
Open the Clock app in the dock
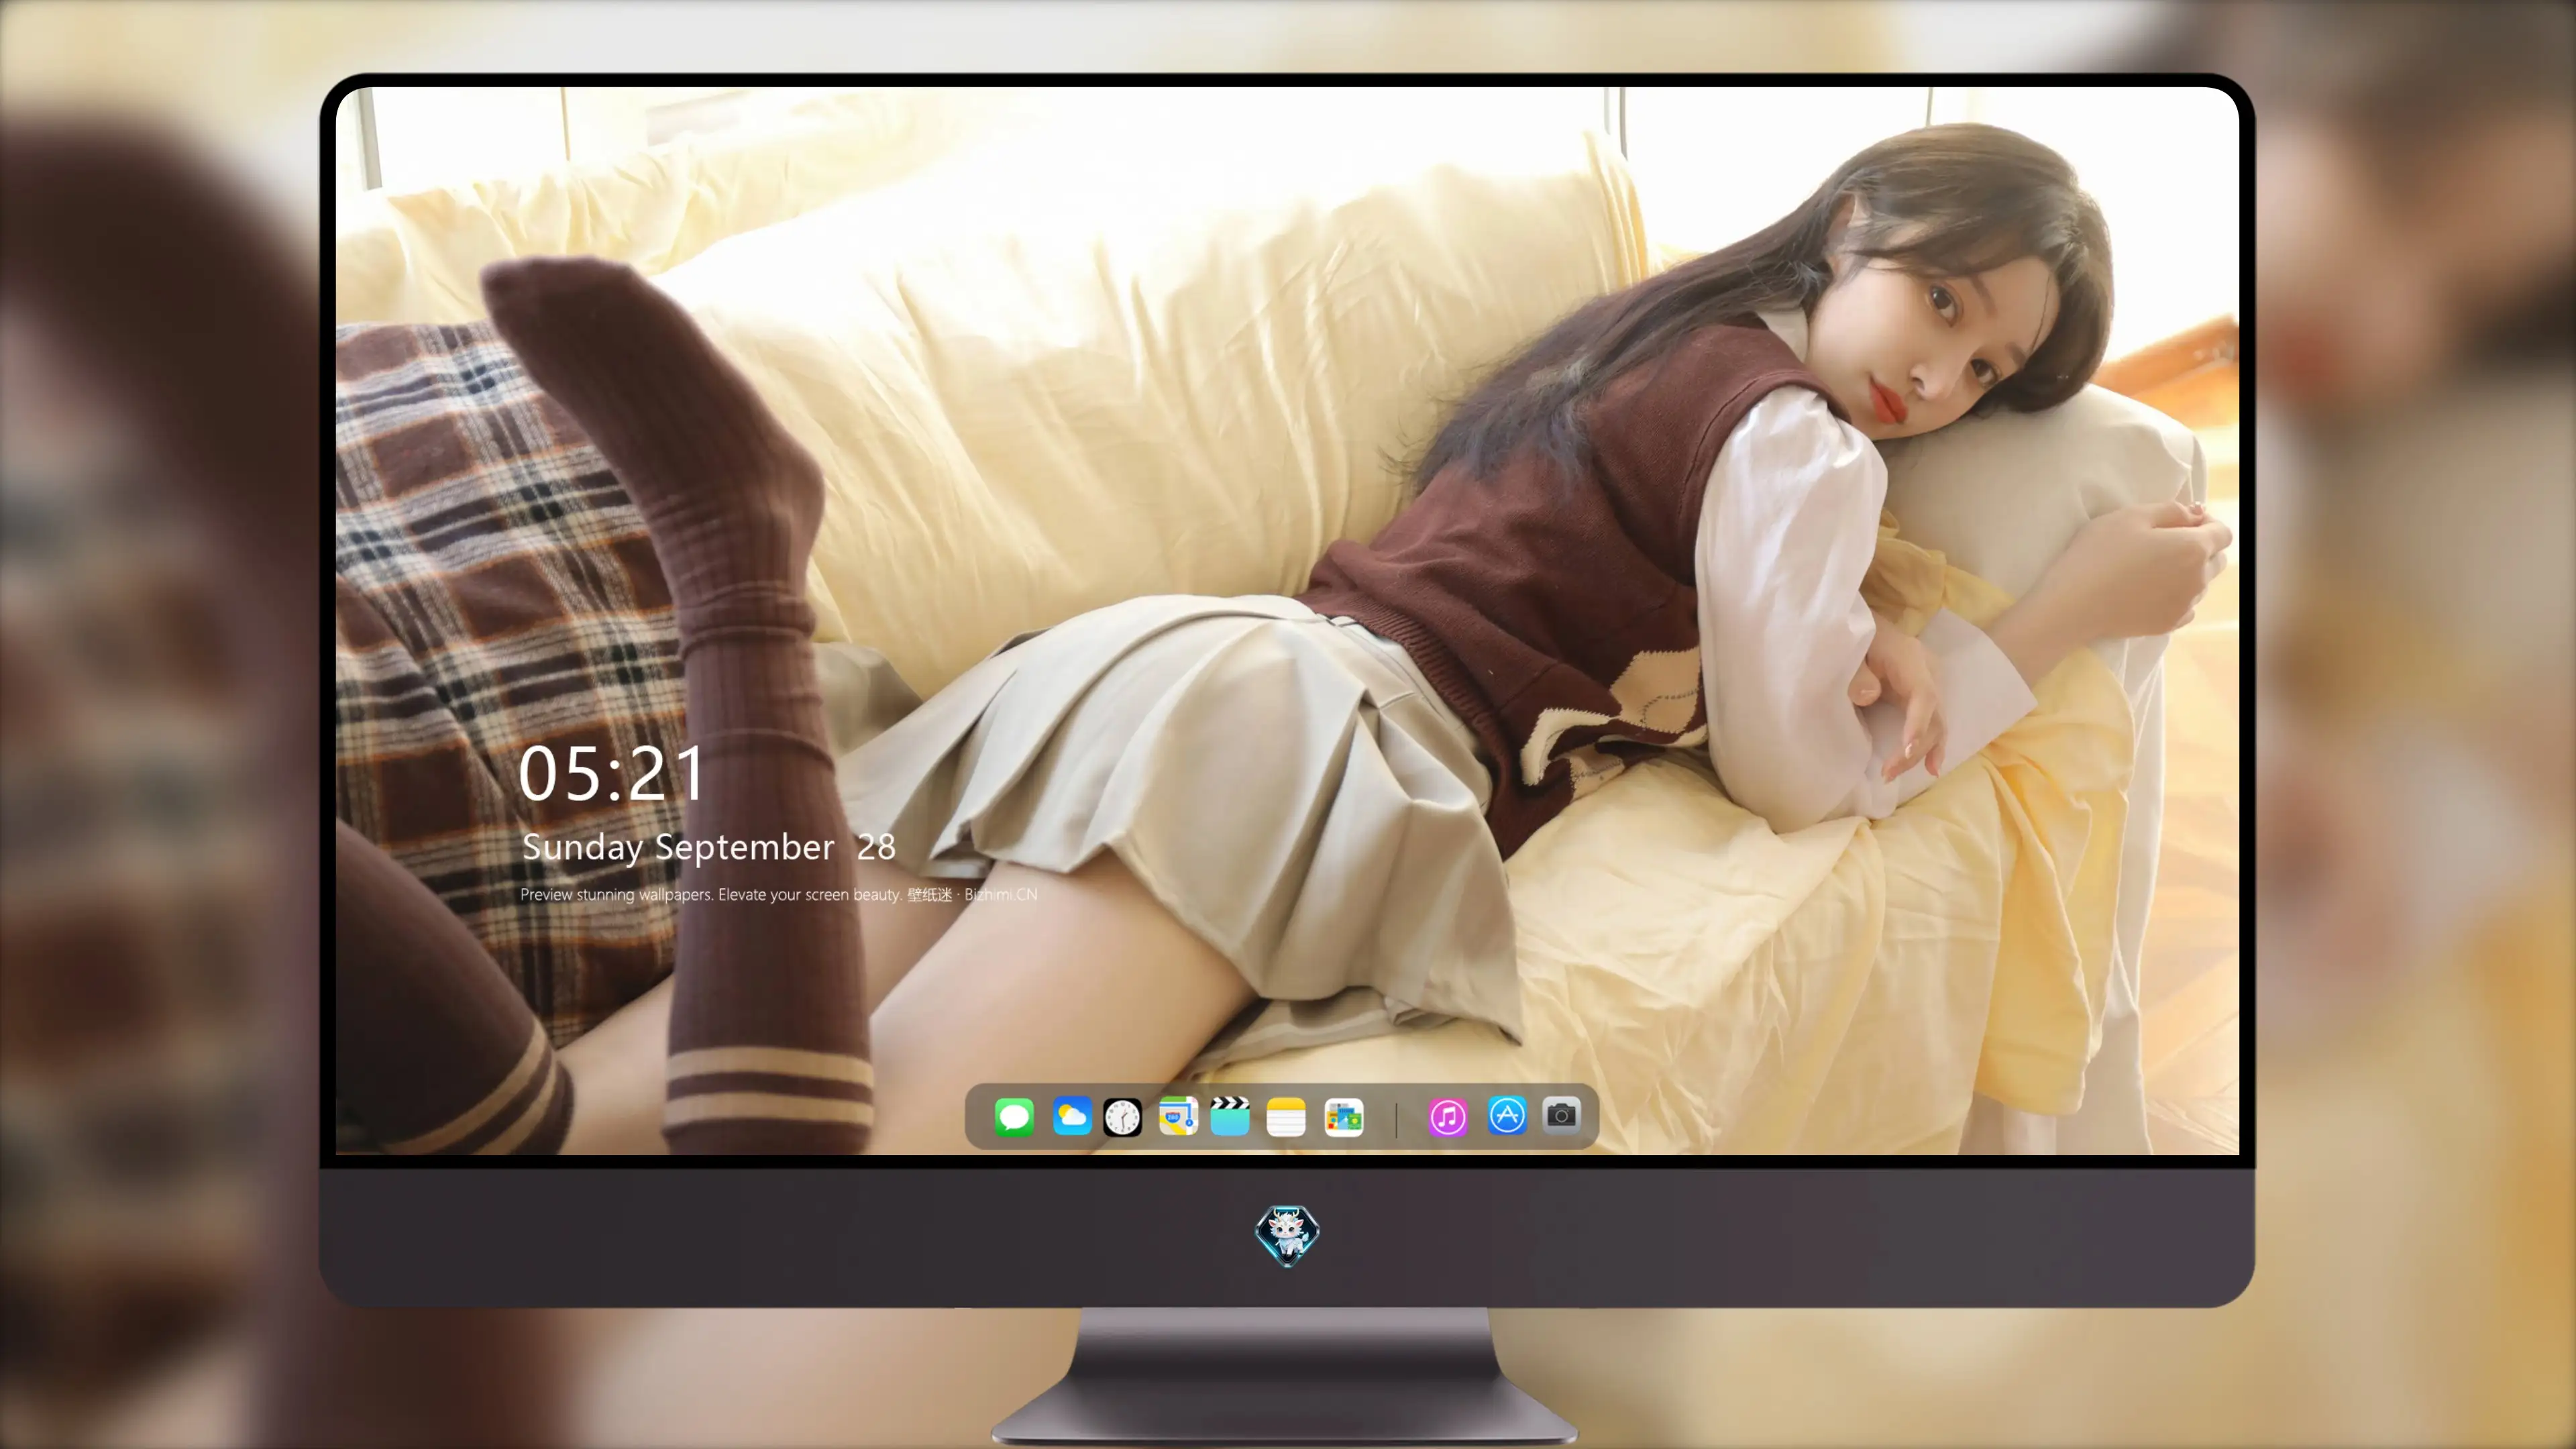pyautogui.click(x=1122, y=1117)
